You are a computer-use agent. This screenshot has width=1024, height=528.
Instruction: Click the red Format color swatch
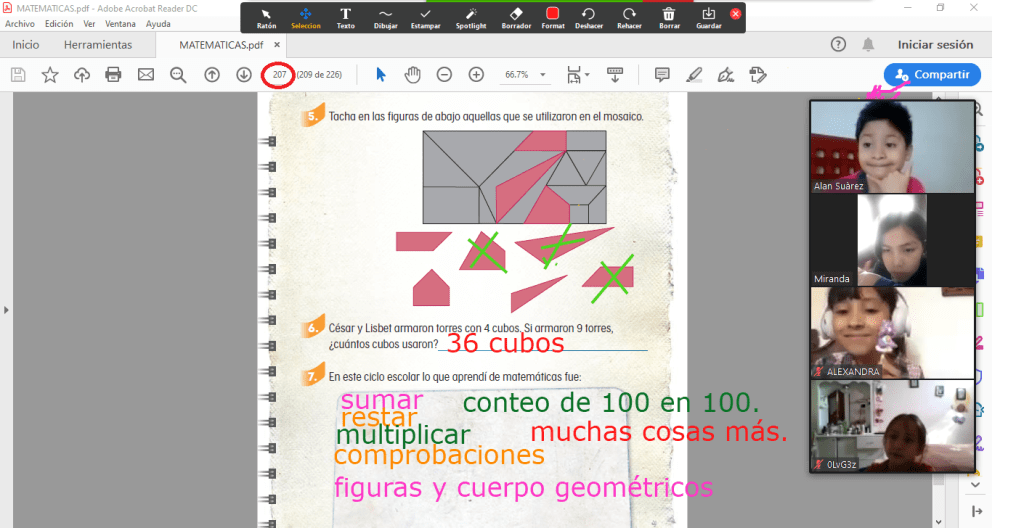pos(552,15)
